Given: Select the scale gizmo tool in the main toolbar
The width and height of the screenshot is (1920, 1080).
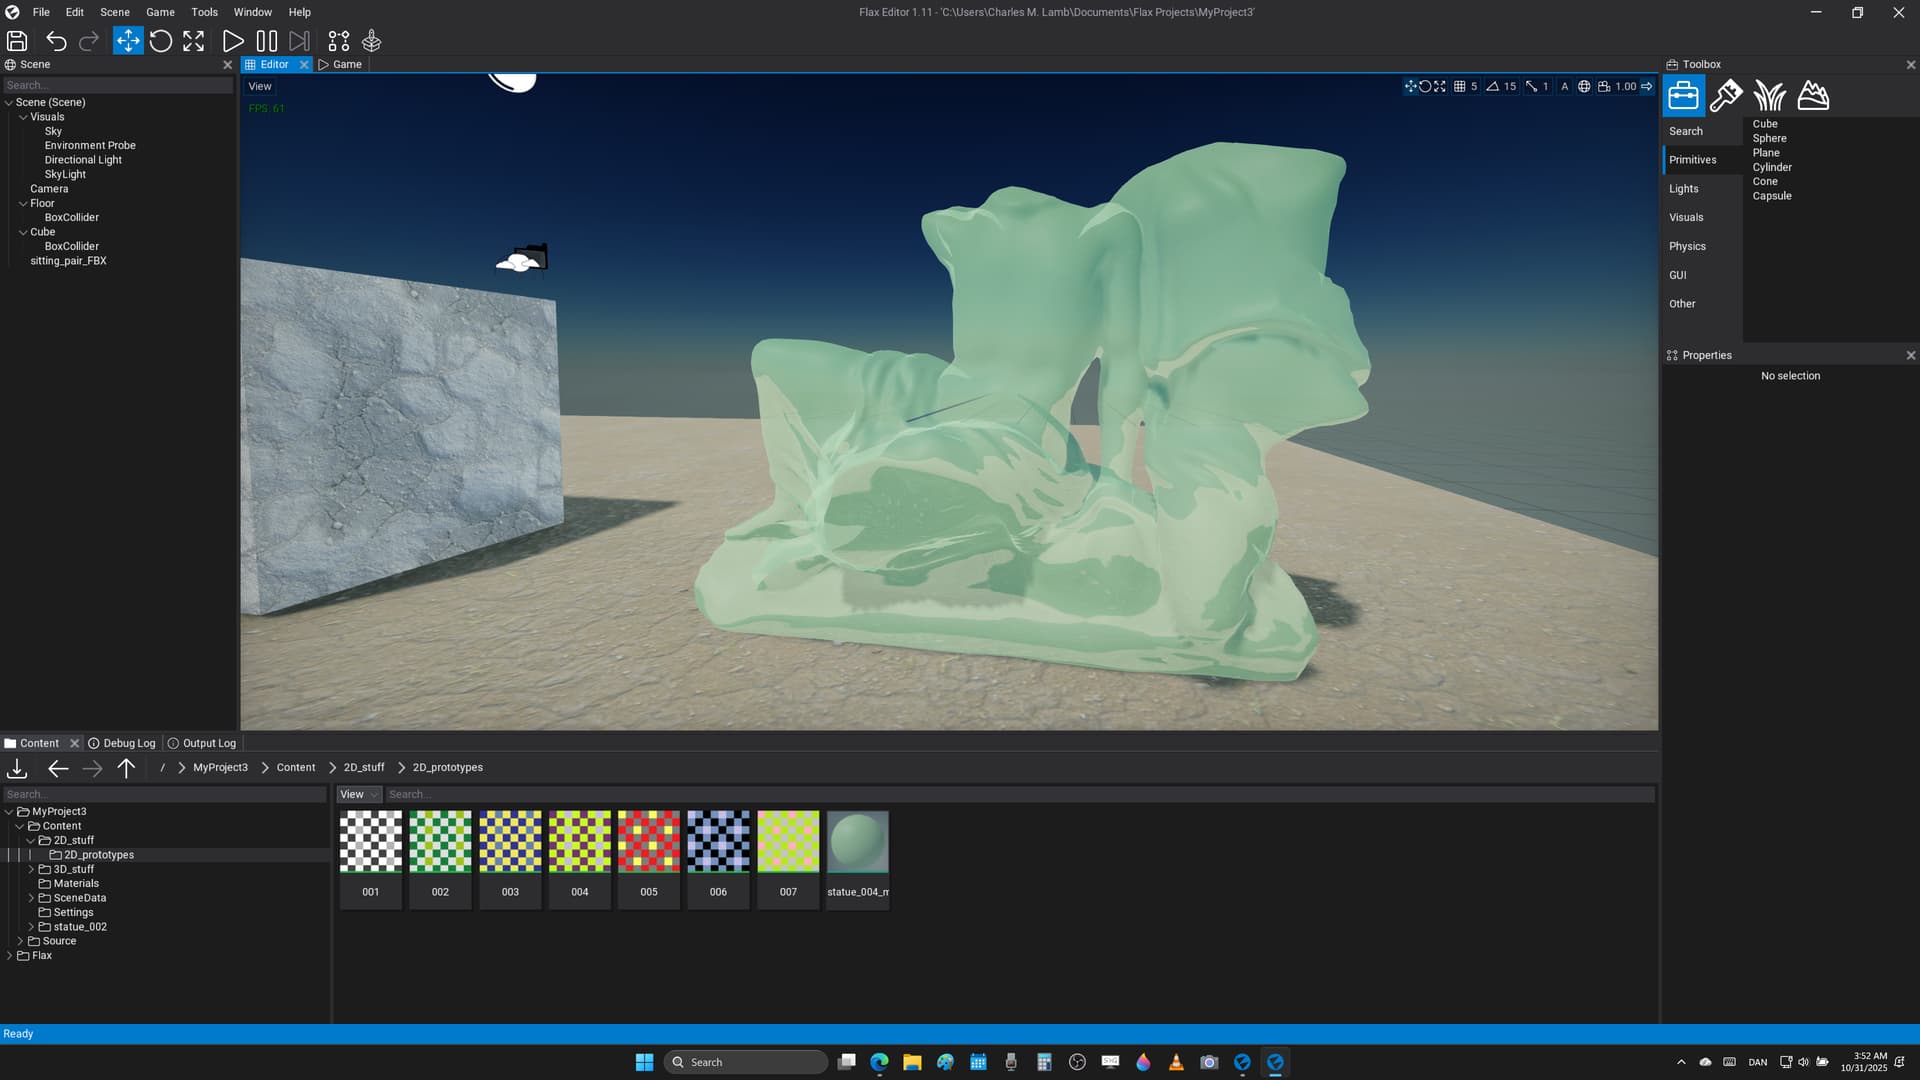Looking at the screenshot, I should click(x=194, y=41).
